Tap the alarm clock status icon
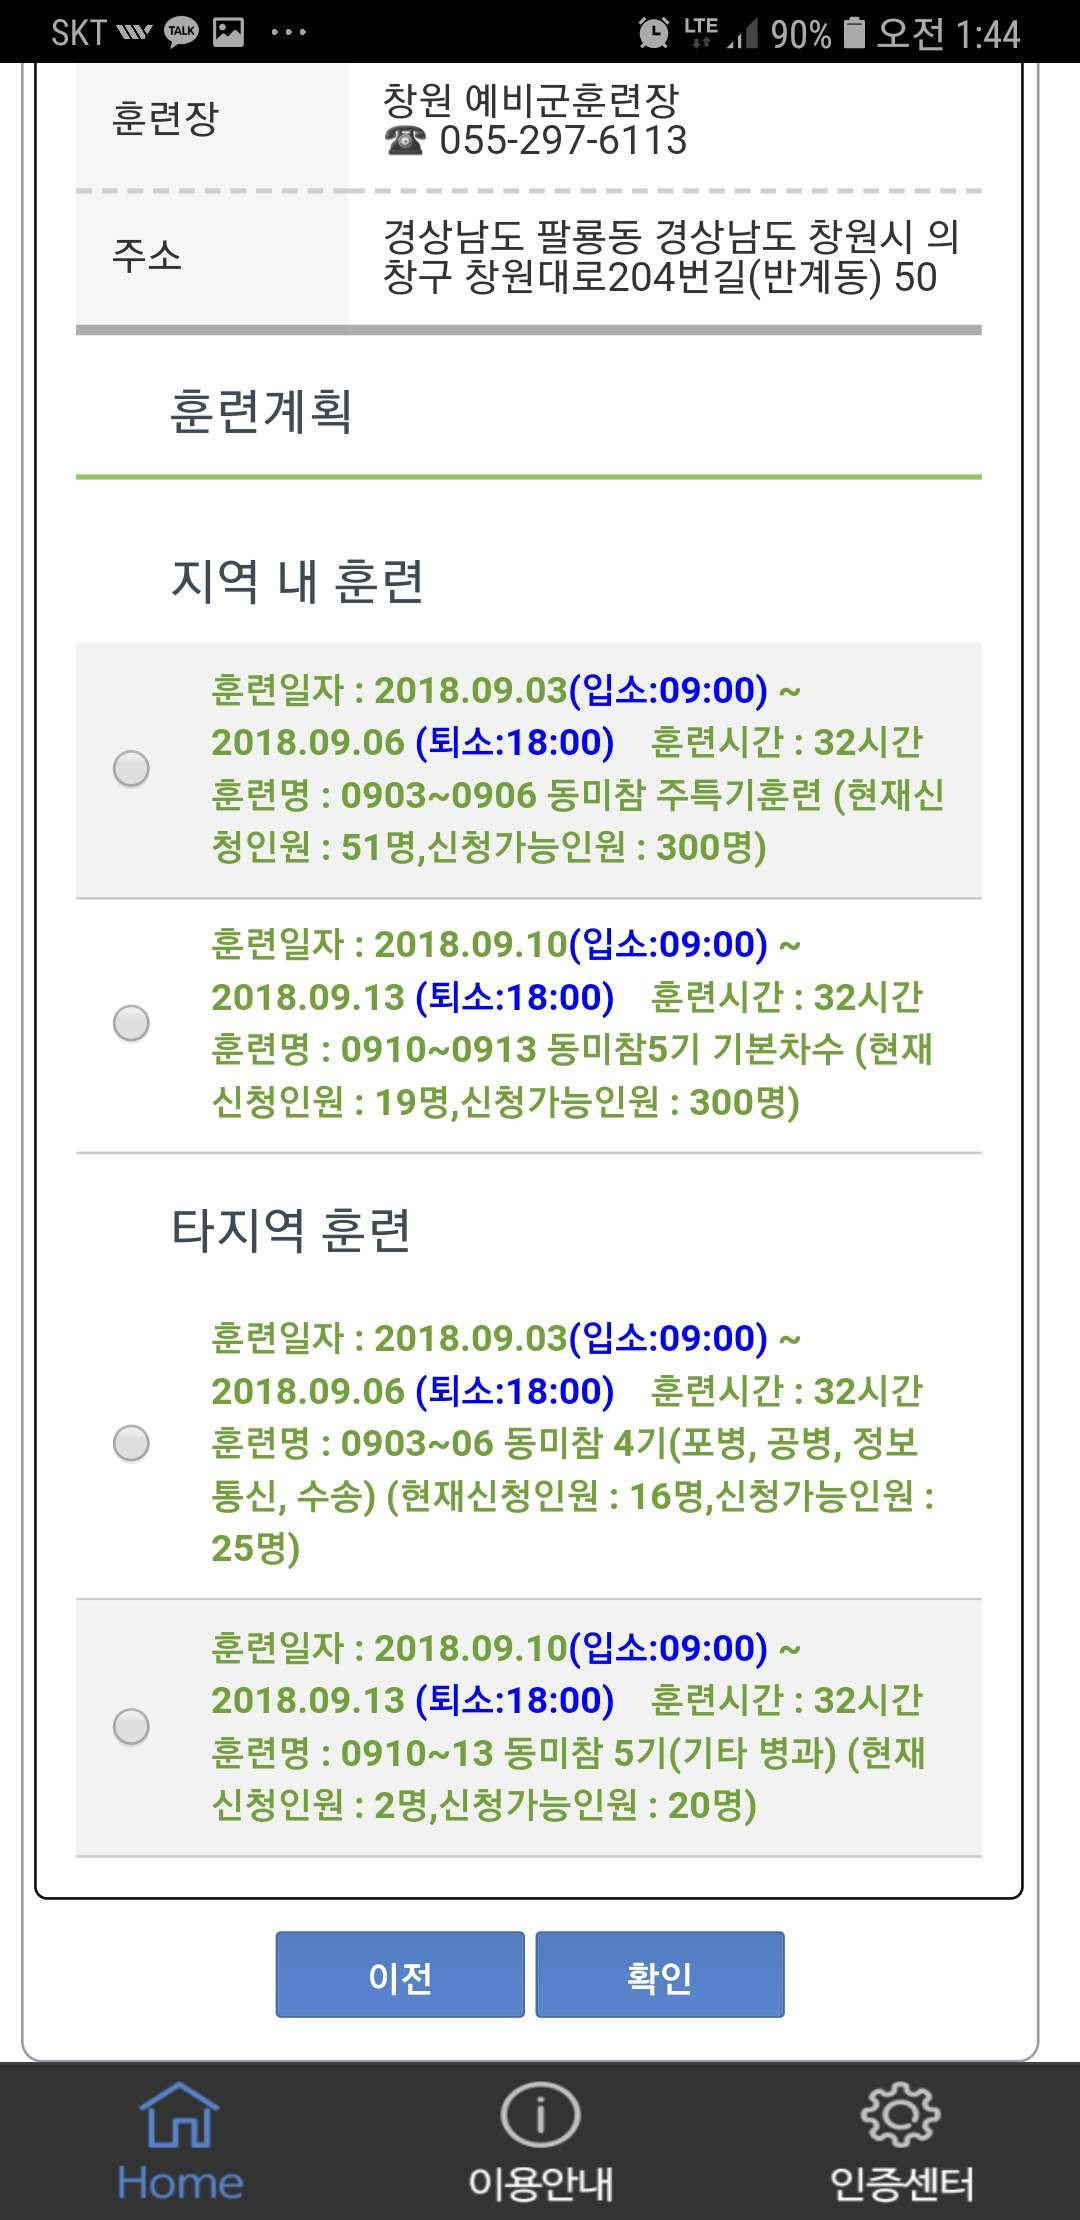Image resolution: width=1080 pixels, height=2220 pixels. (x=654, y=33)
